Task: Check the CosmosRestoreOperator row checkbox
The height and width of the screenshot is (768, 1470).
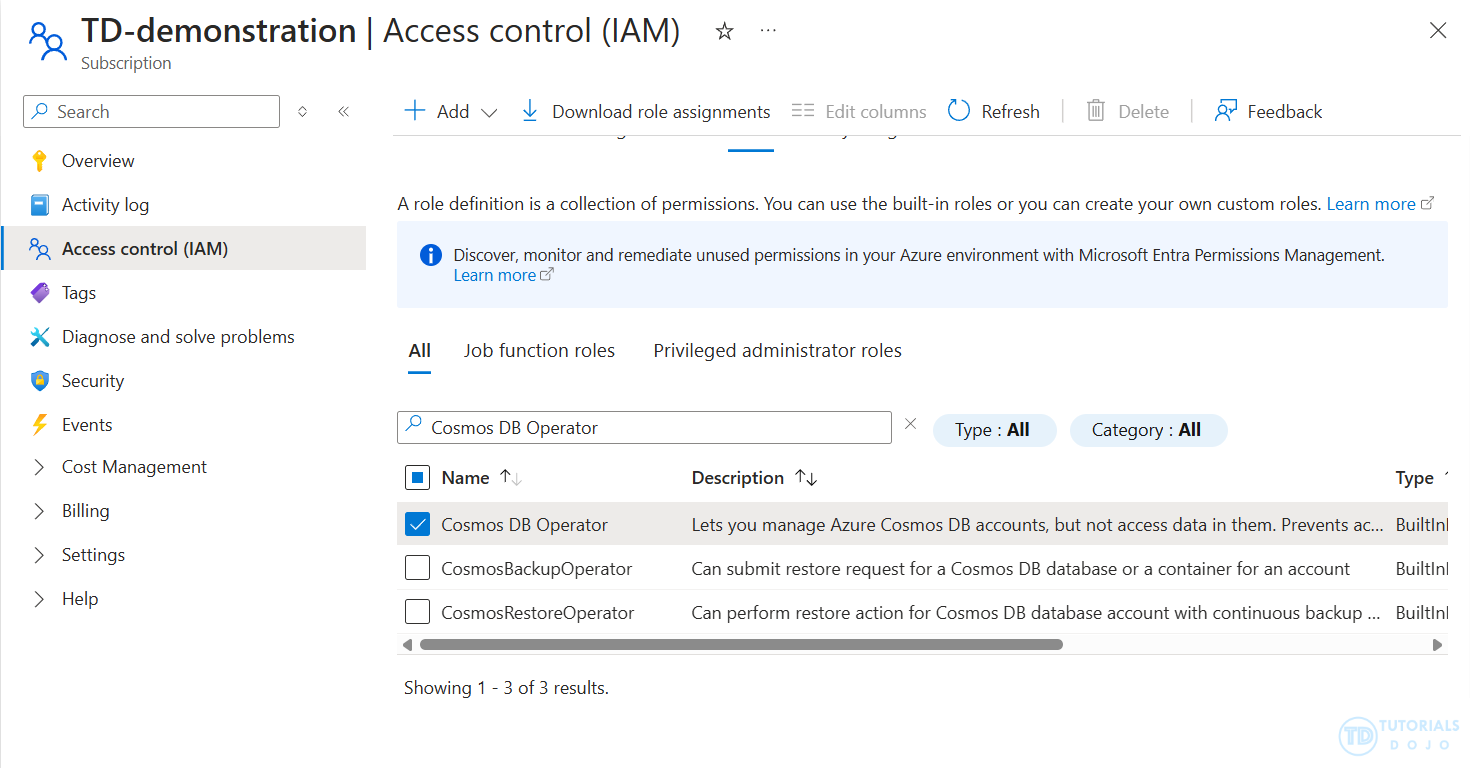Action: 417,613
